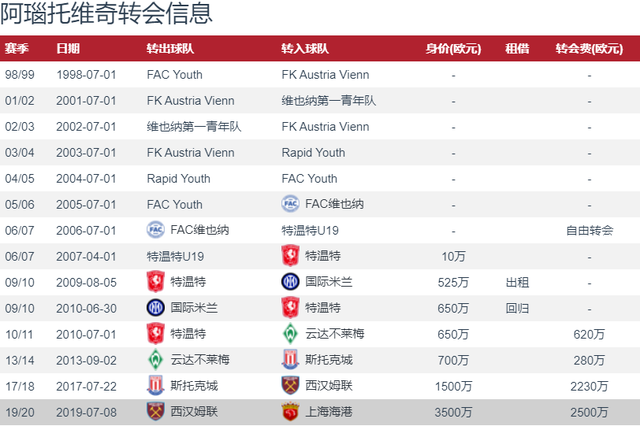Click the 赛季 column header
Image resolution: width=640 pixels, height=426 pixels.
pyautogui.click(x=17, y=49)
